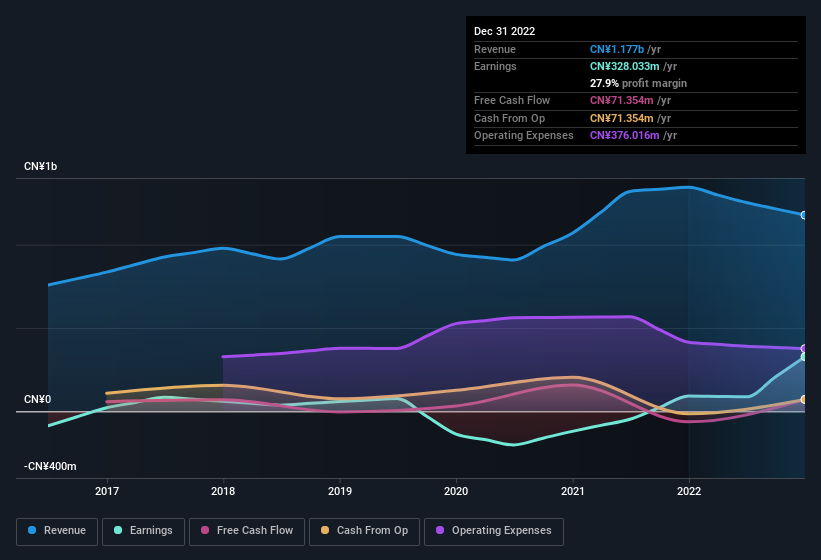This screenshot has width=821, height=560.
Task: Click the CN¥1.177b revenue value
Action: point(617,49)
